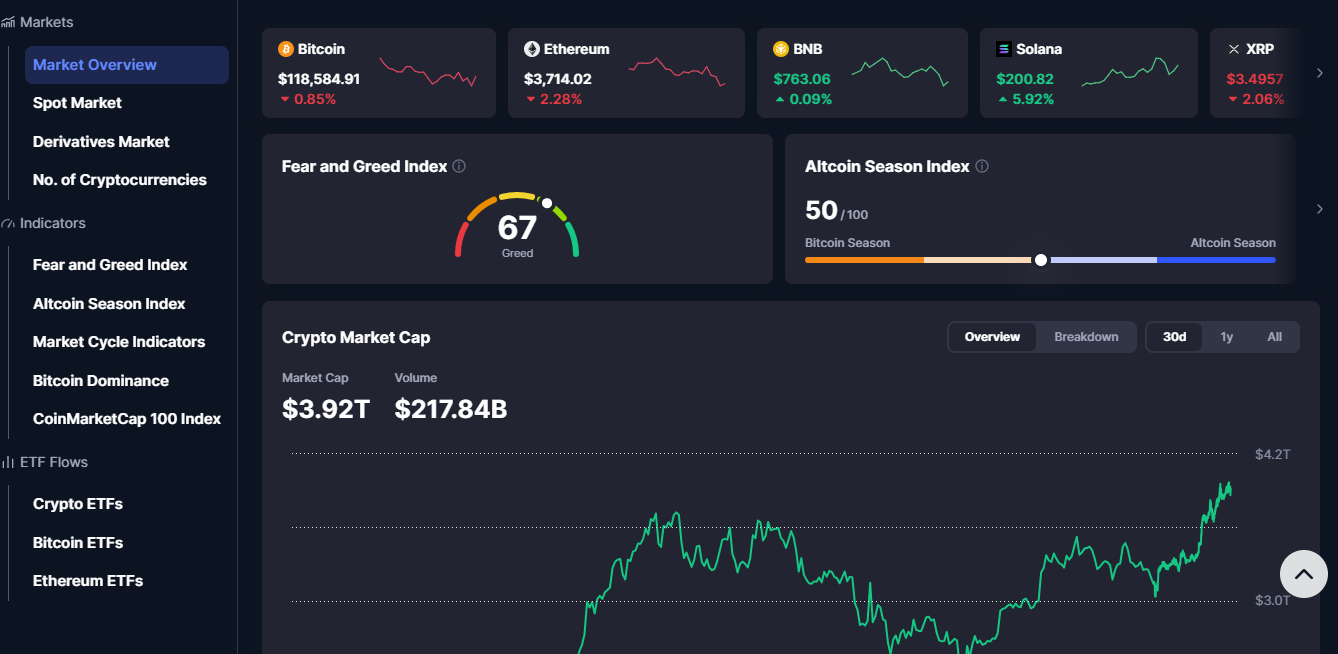
Task: Click the Crypto Market Cap heading
Action: coord(356,338)
